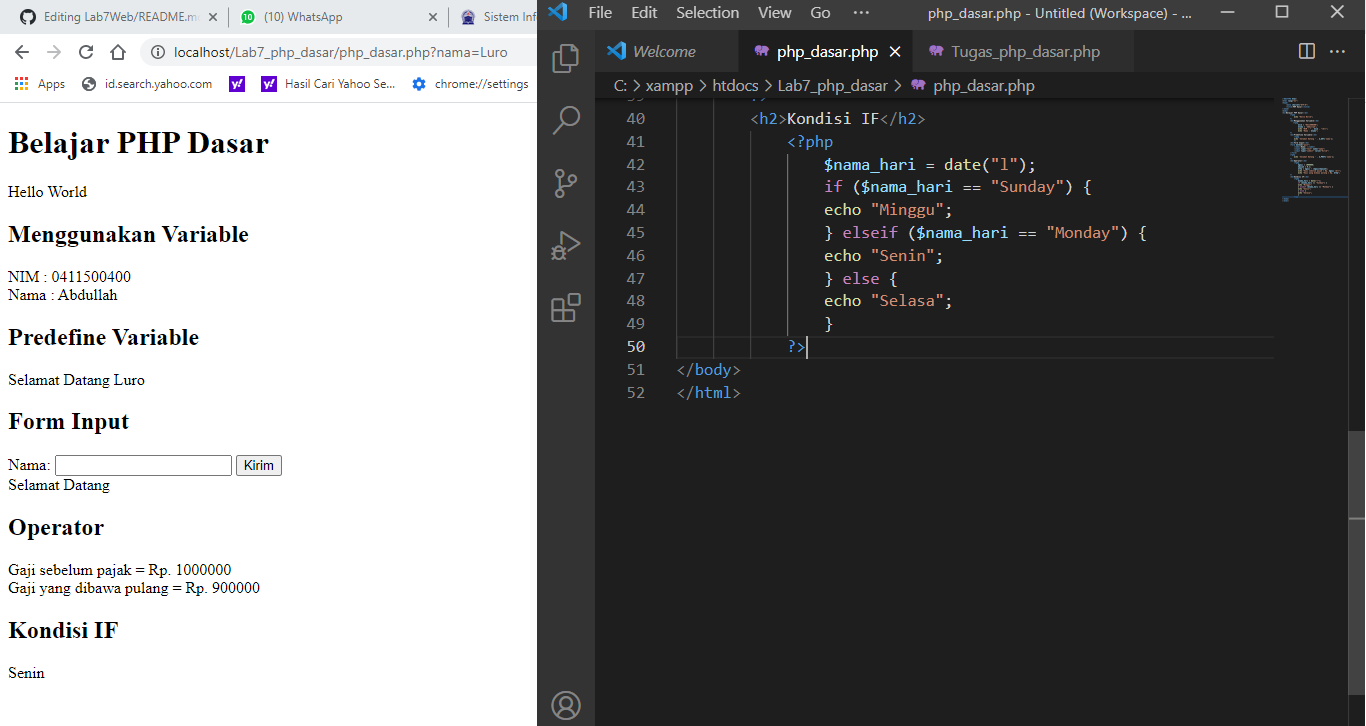Viewport: 1366px width, 726px height.
Task: Expand the Lab7_php_dasar breadcrumb segment
Action: click(832, 86)
